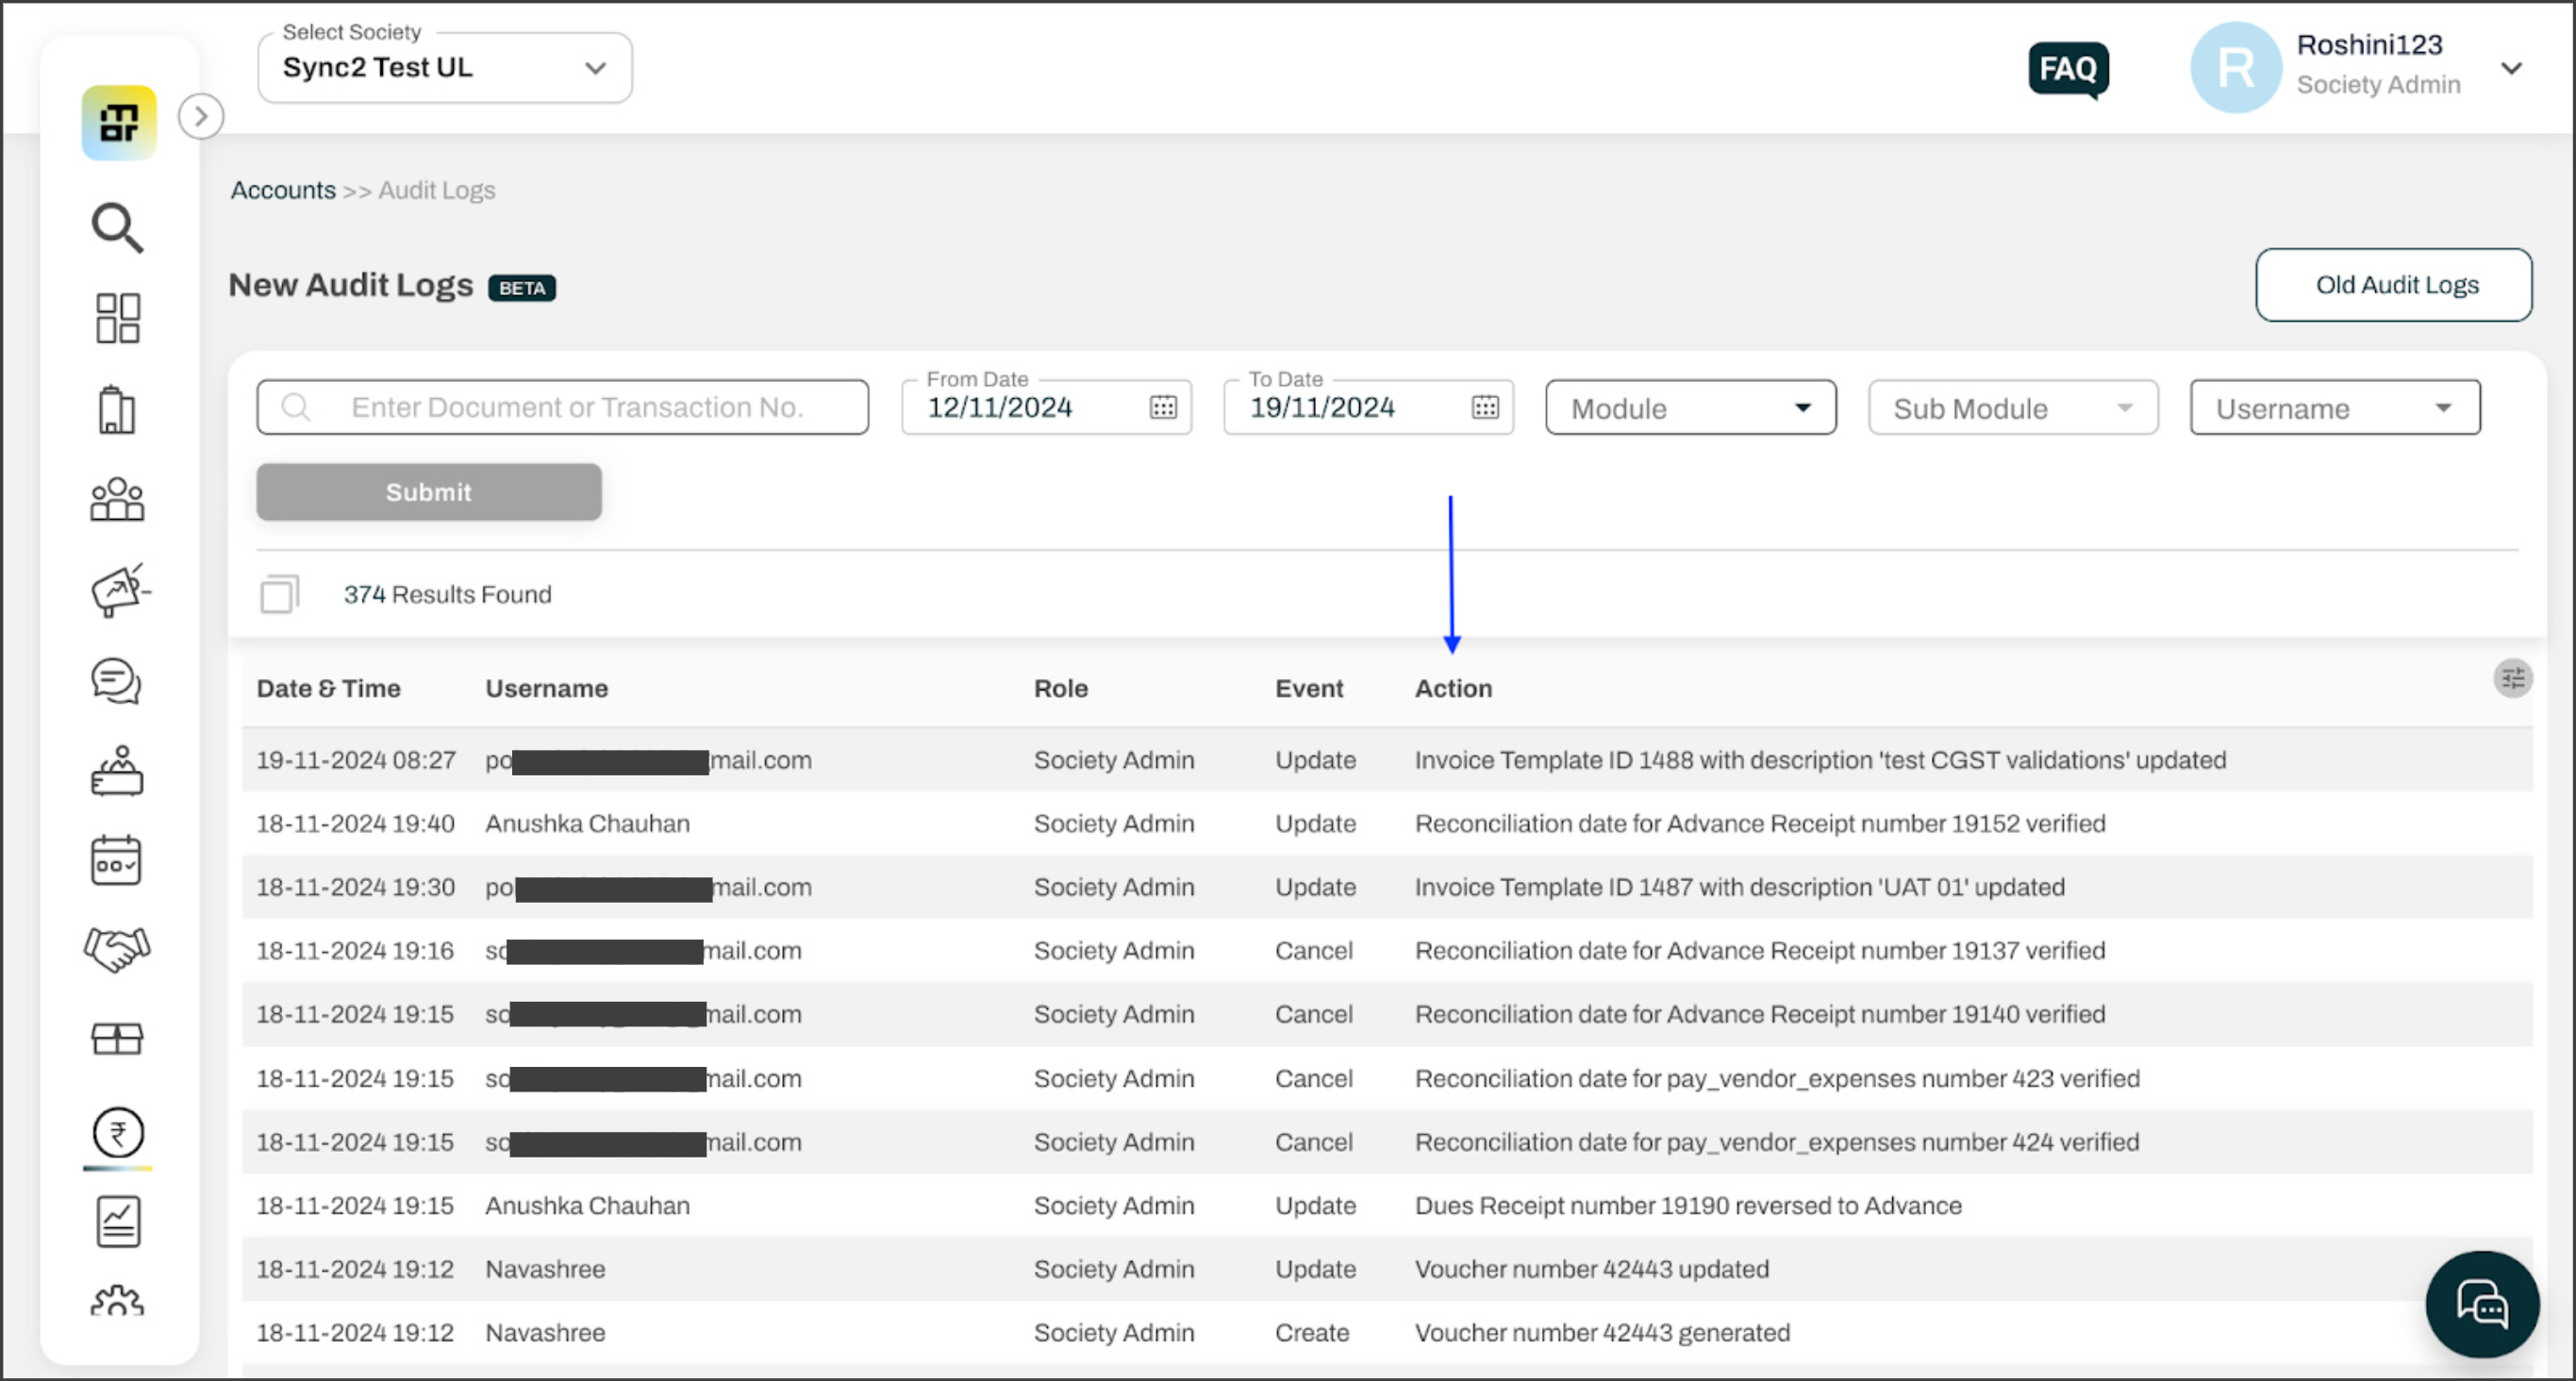
Task: Open the dashboard grid sidebar icon
Action: coord(117,318)
